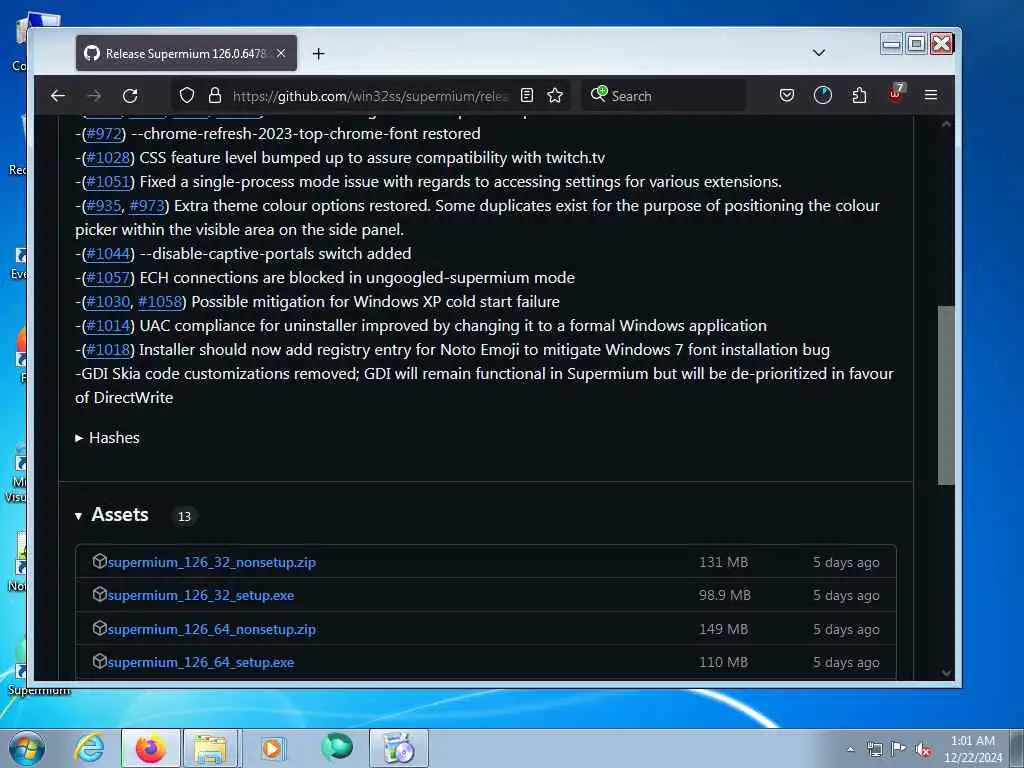Open issue #1051 link

pos(108,182)
